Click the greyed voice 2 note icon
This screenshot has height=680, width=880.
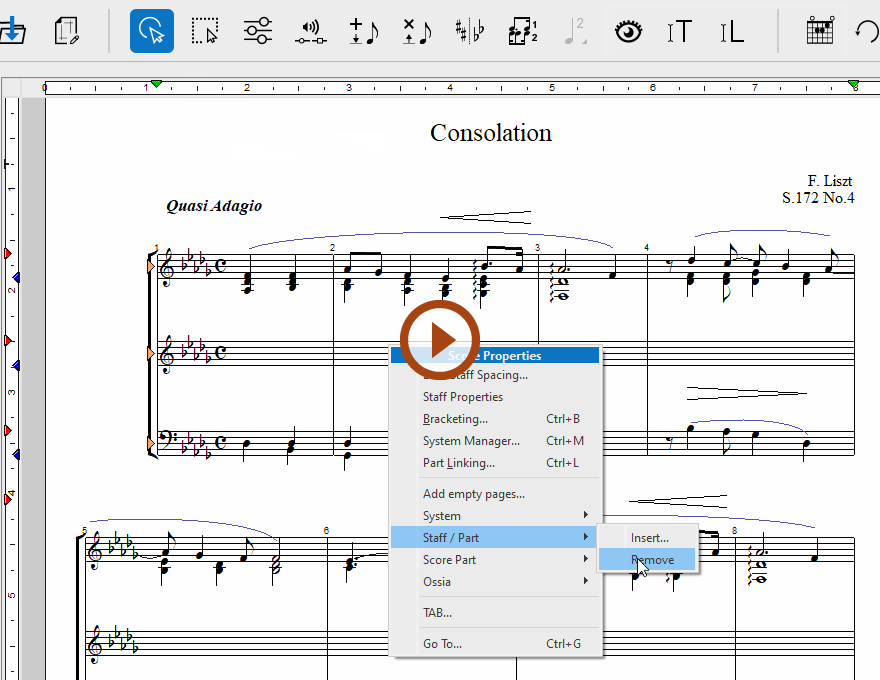coord(575,31)
